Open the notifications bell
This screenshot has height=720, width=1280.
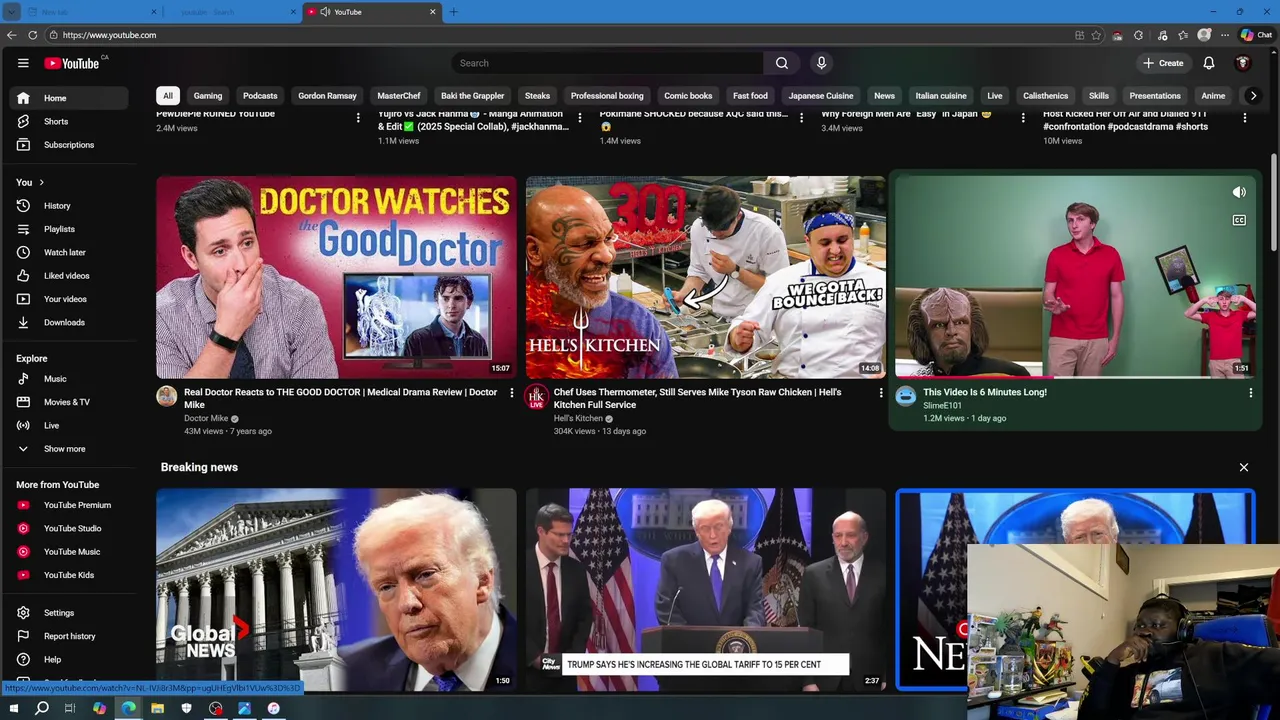(1209, 63)
